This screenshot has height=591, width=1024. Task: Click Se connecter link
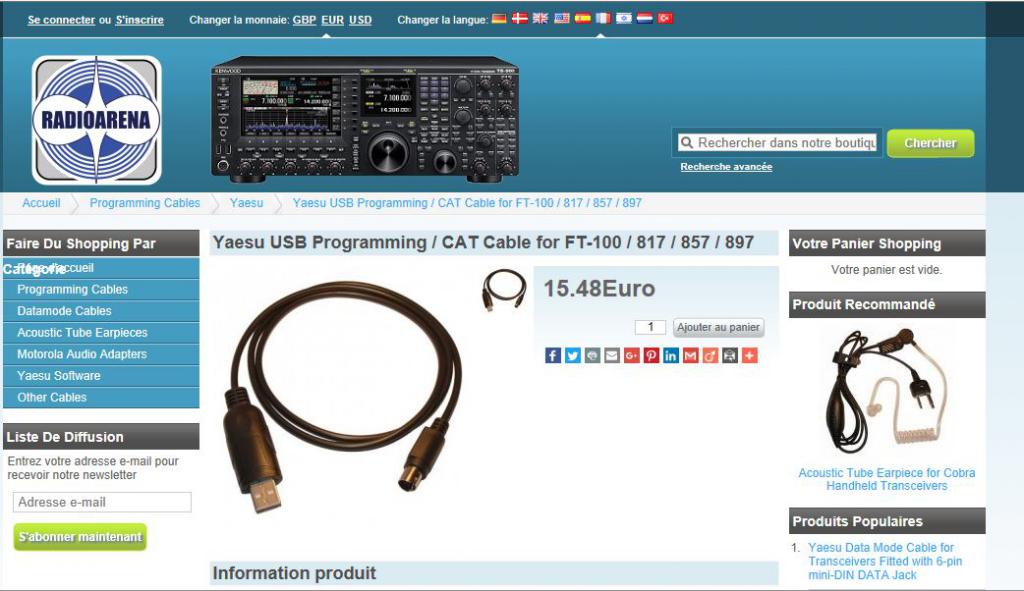tap(61, 20)
